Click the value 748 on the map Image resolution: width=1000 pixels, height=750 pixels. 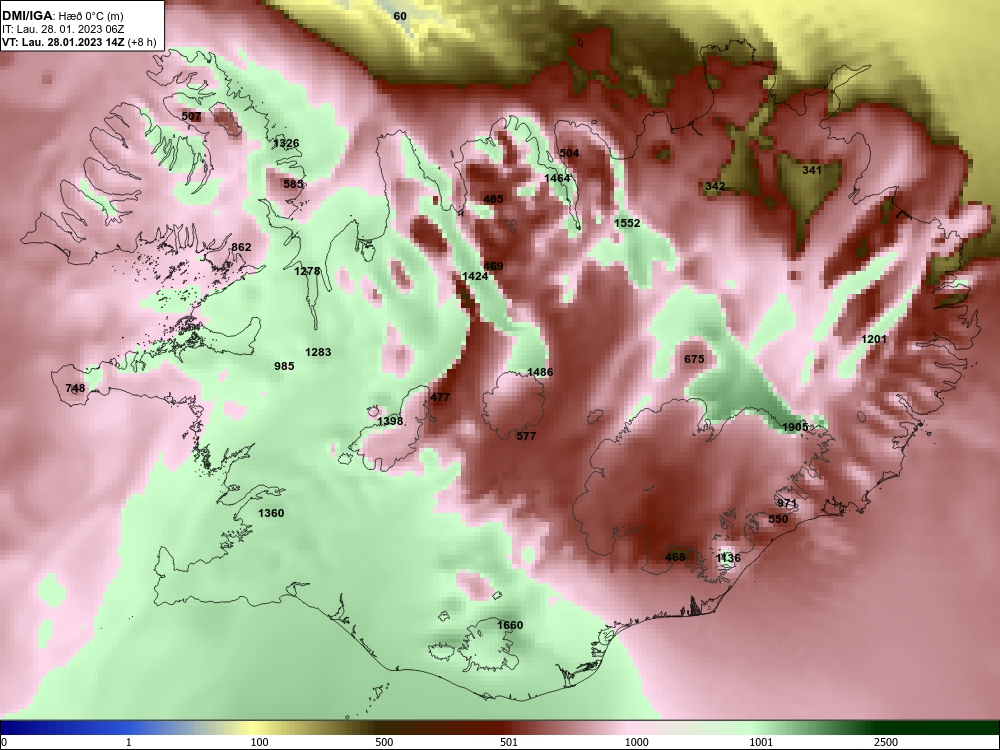(75, 388)
